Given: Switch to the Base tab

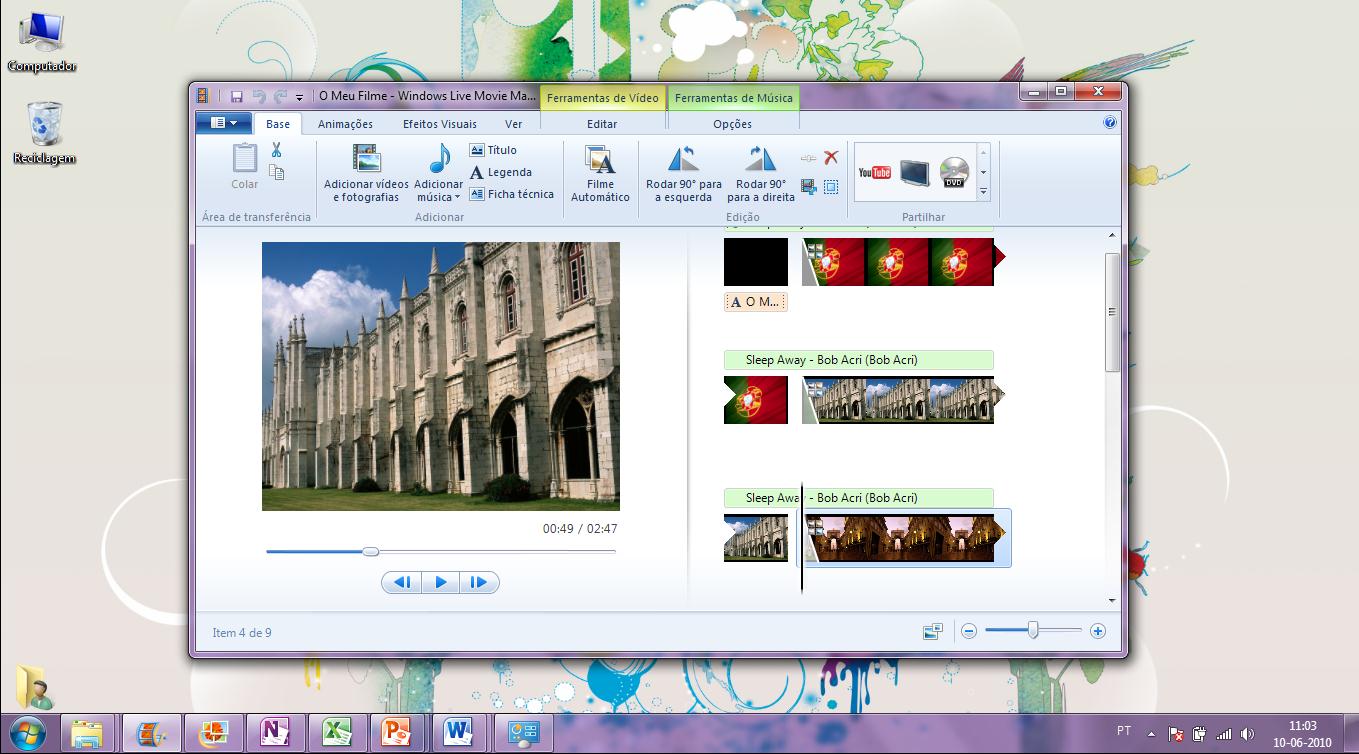Looking at the screenshot, I should (278, 124).
